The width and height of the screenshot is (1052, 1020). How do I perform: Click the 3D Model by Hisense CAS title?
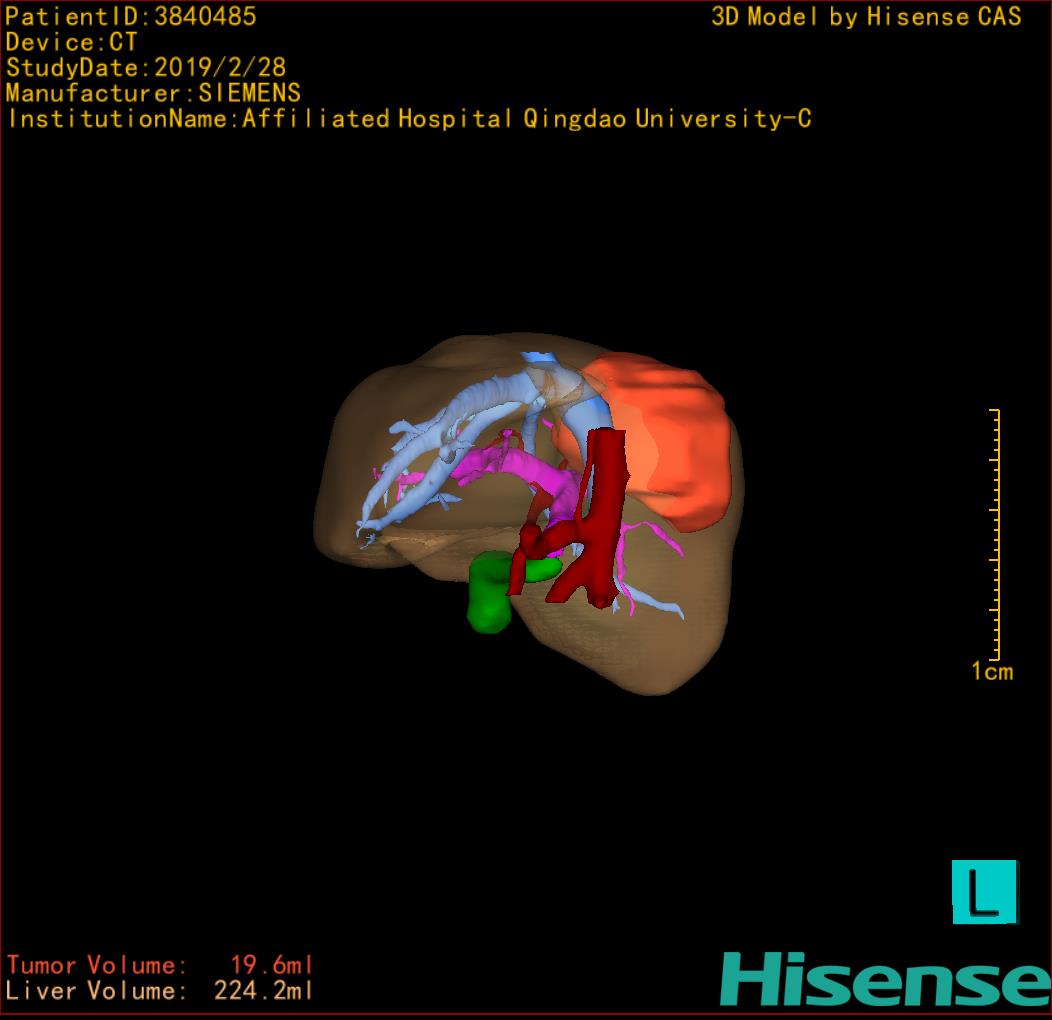[x=866, y=16]
